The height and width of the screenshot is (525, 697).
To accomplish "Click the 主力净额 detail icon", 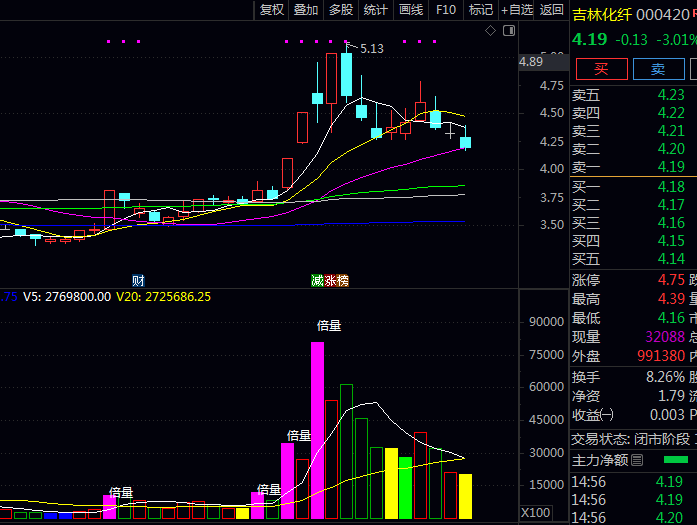I will click(637, 460).
